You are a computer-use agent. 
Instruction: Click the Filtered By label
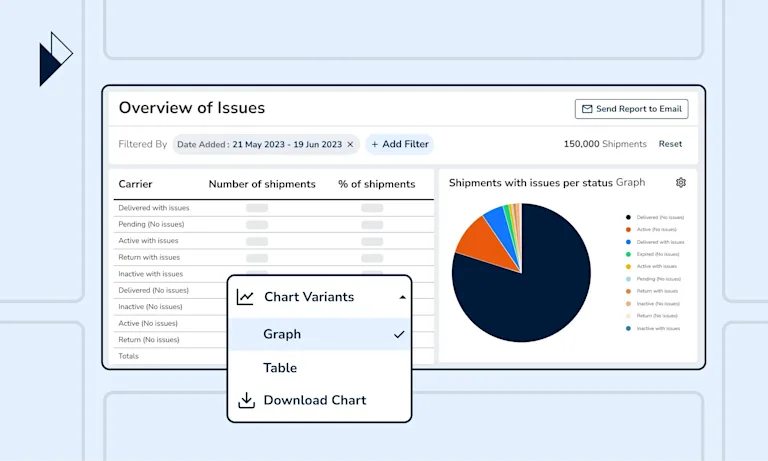coord(143,144)
